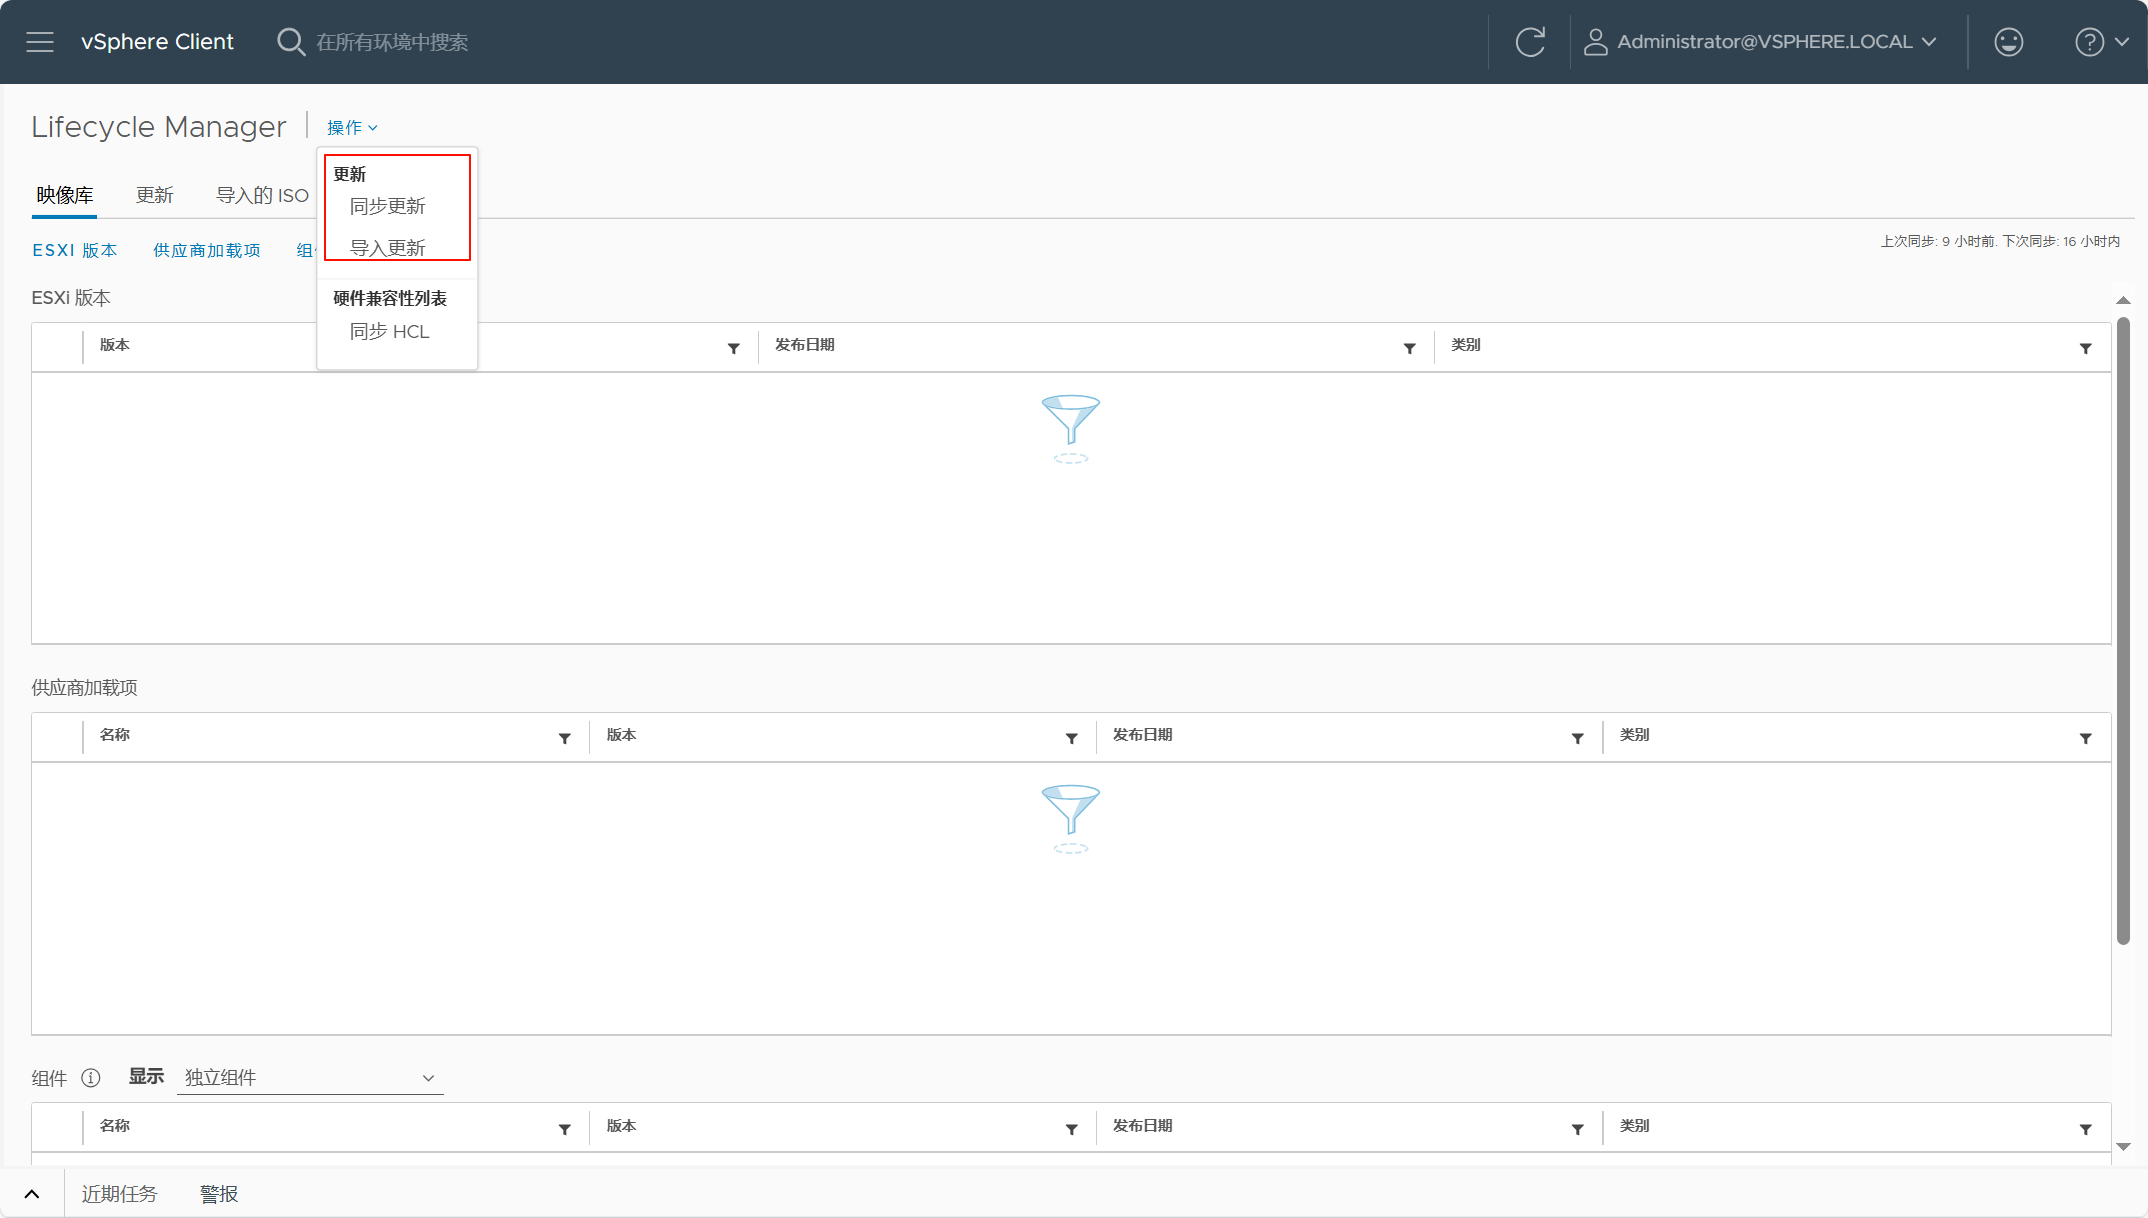Select 同步 HCL menu entry
2148x1218 pixels.
click(390, 331)
